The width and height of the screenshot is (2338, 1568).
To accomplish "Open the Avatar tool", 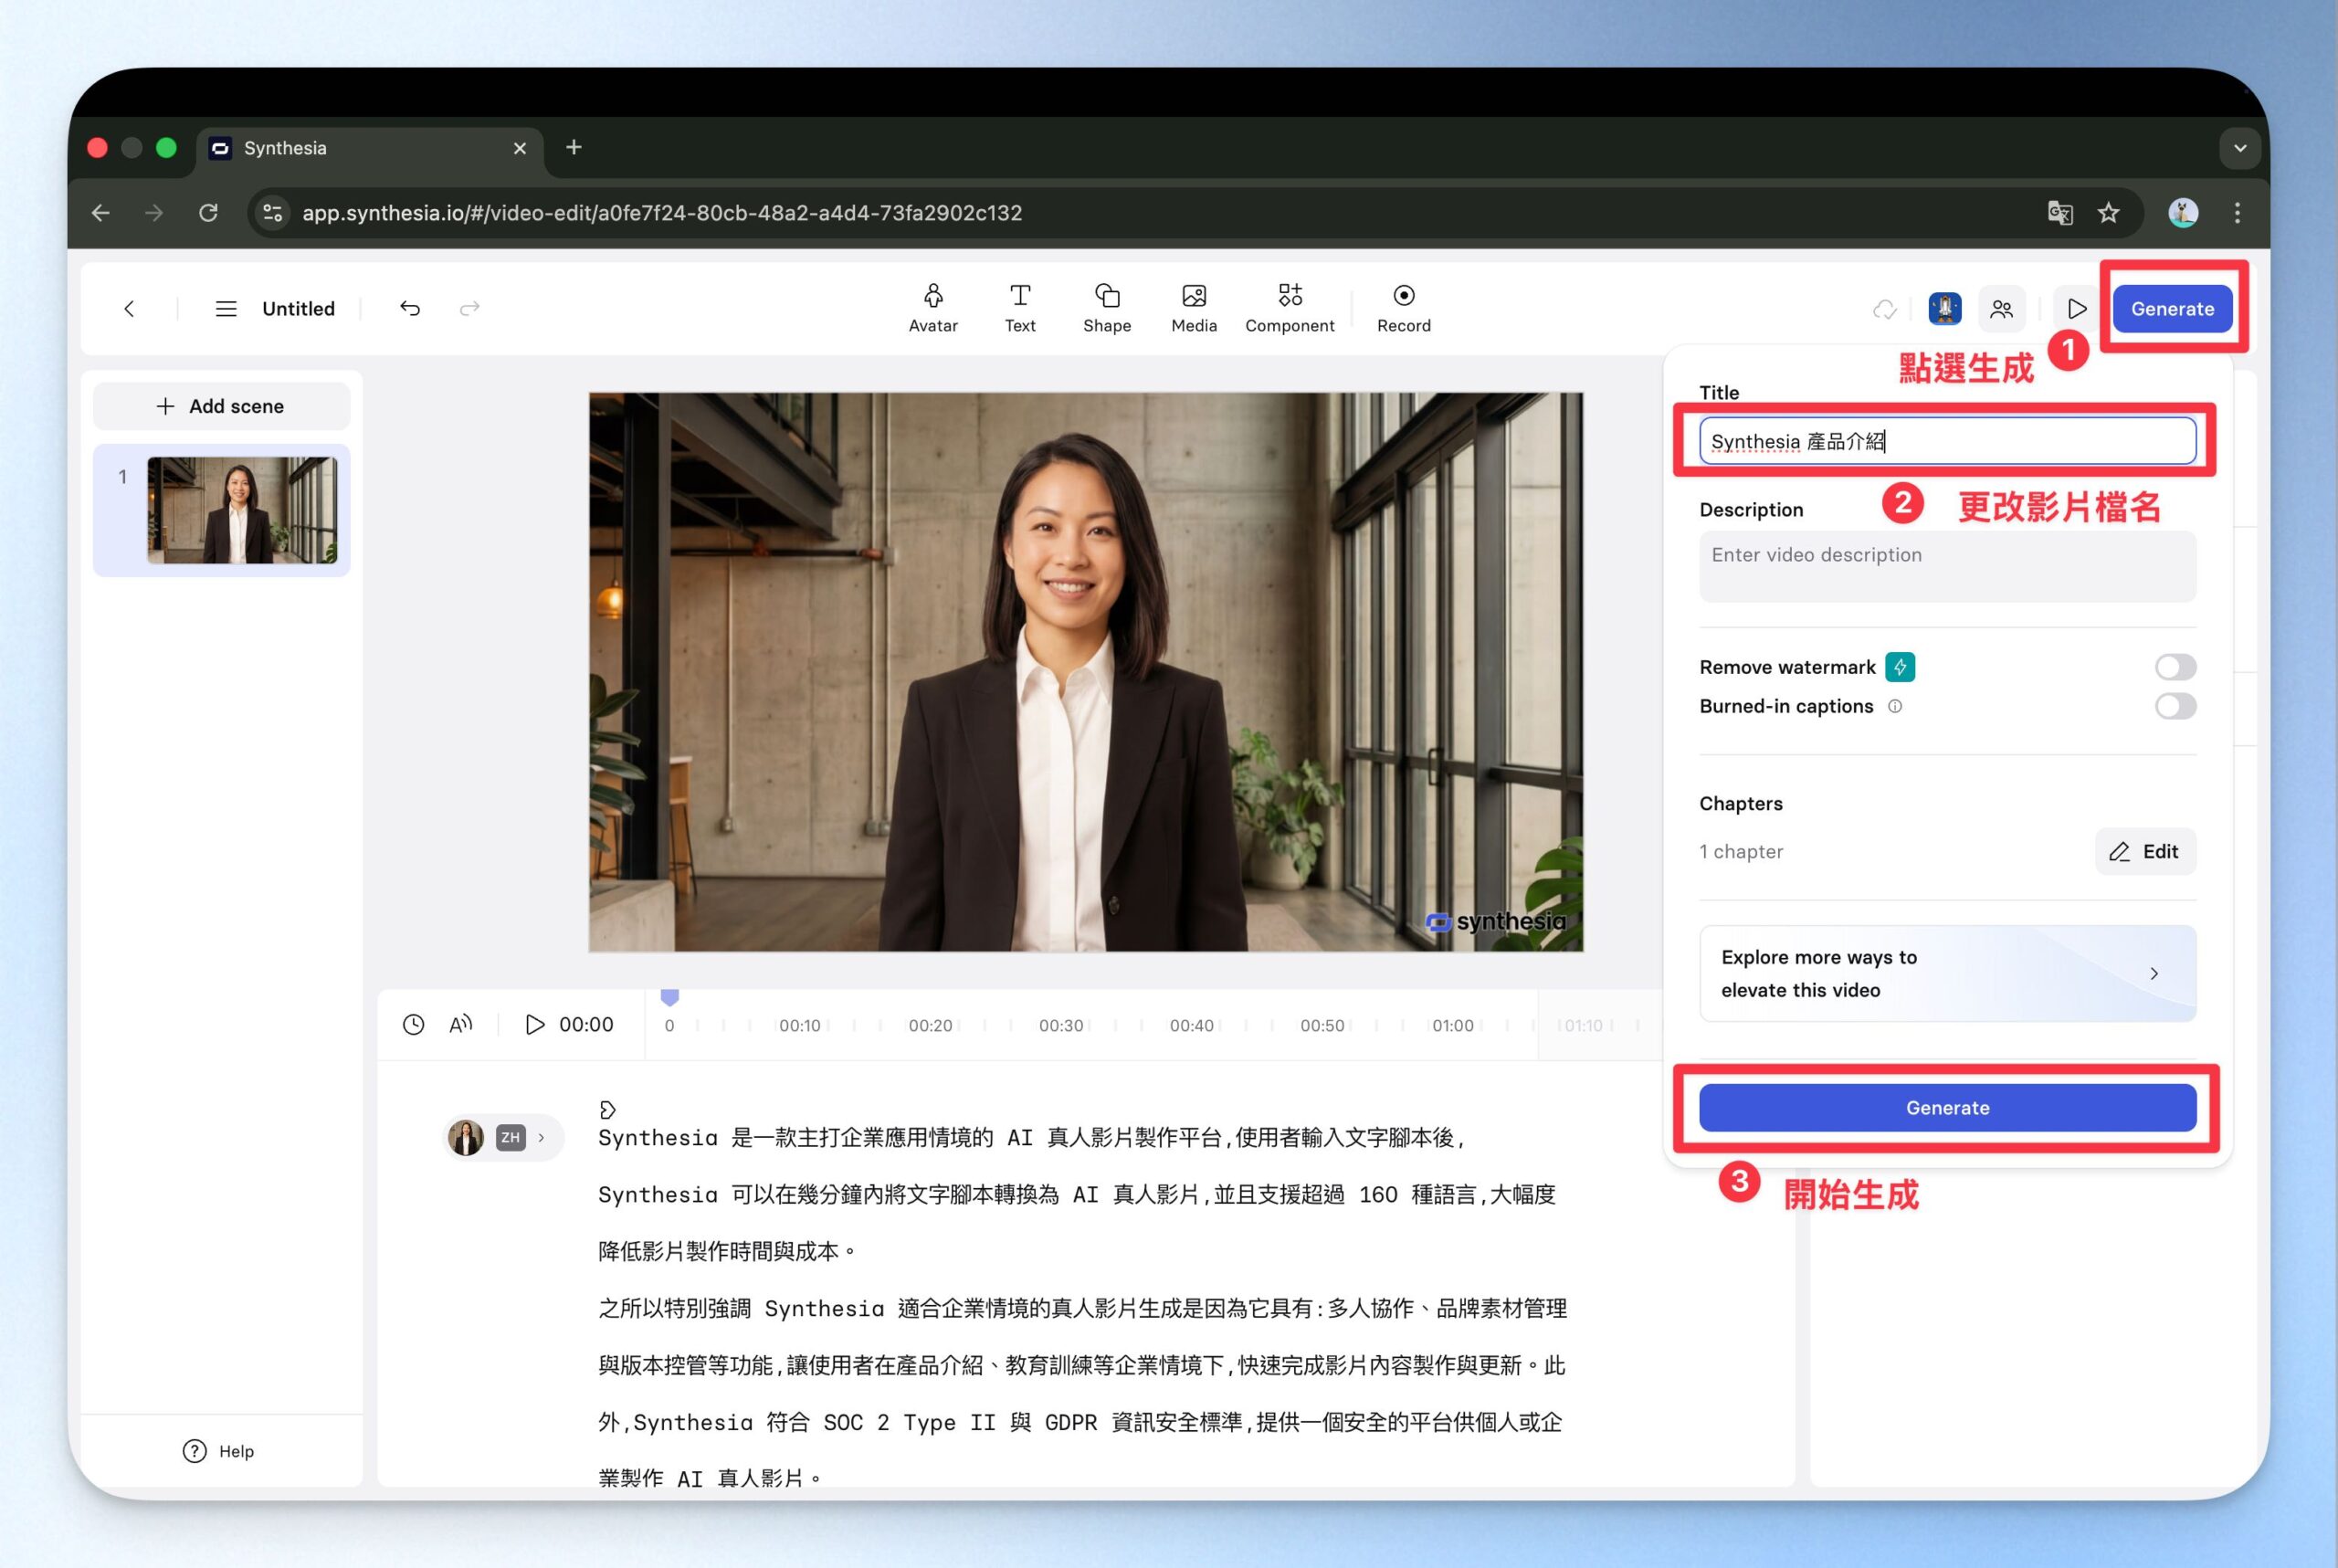I will 932,307.
